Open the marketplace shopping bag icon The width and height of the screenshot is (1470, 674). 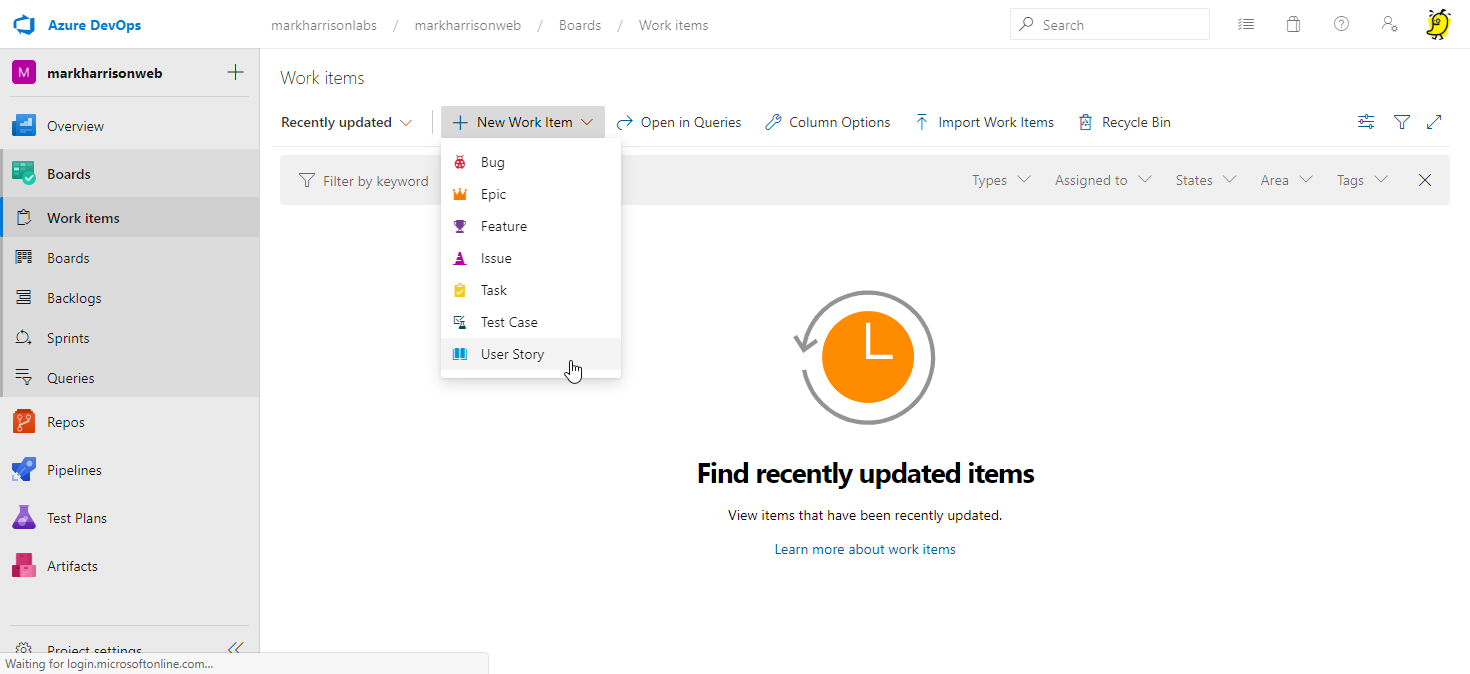[1293, 24]
